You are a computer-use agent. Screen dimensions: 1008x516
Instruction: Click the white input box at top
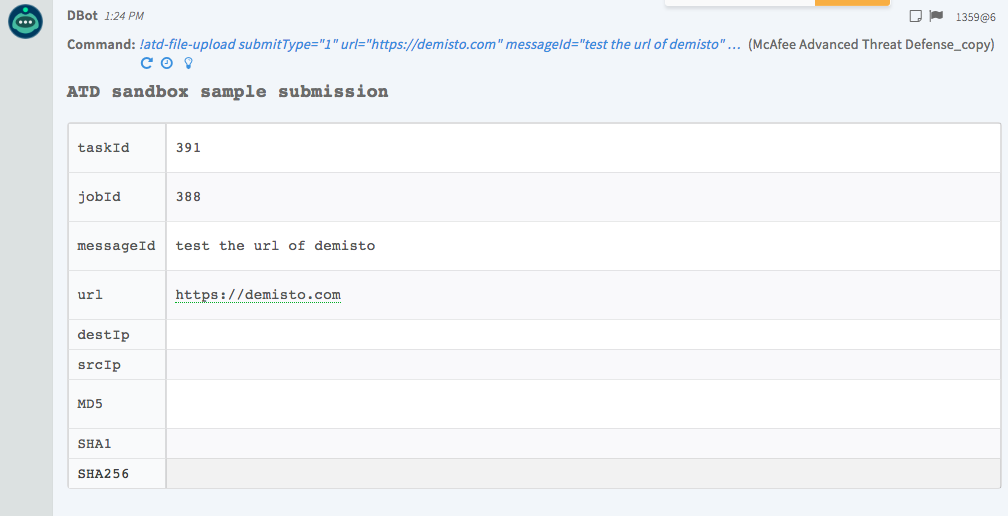739,3
